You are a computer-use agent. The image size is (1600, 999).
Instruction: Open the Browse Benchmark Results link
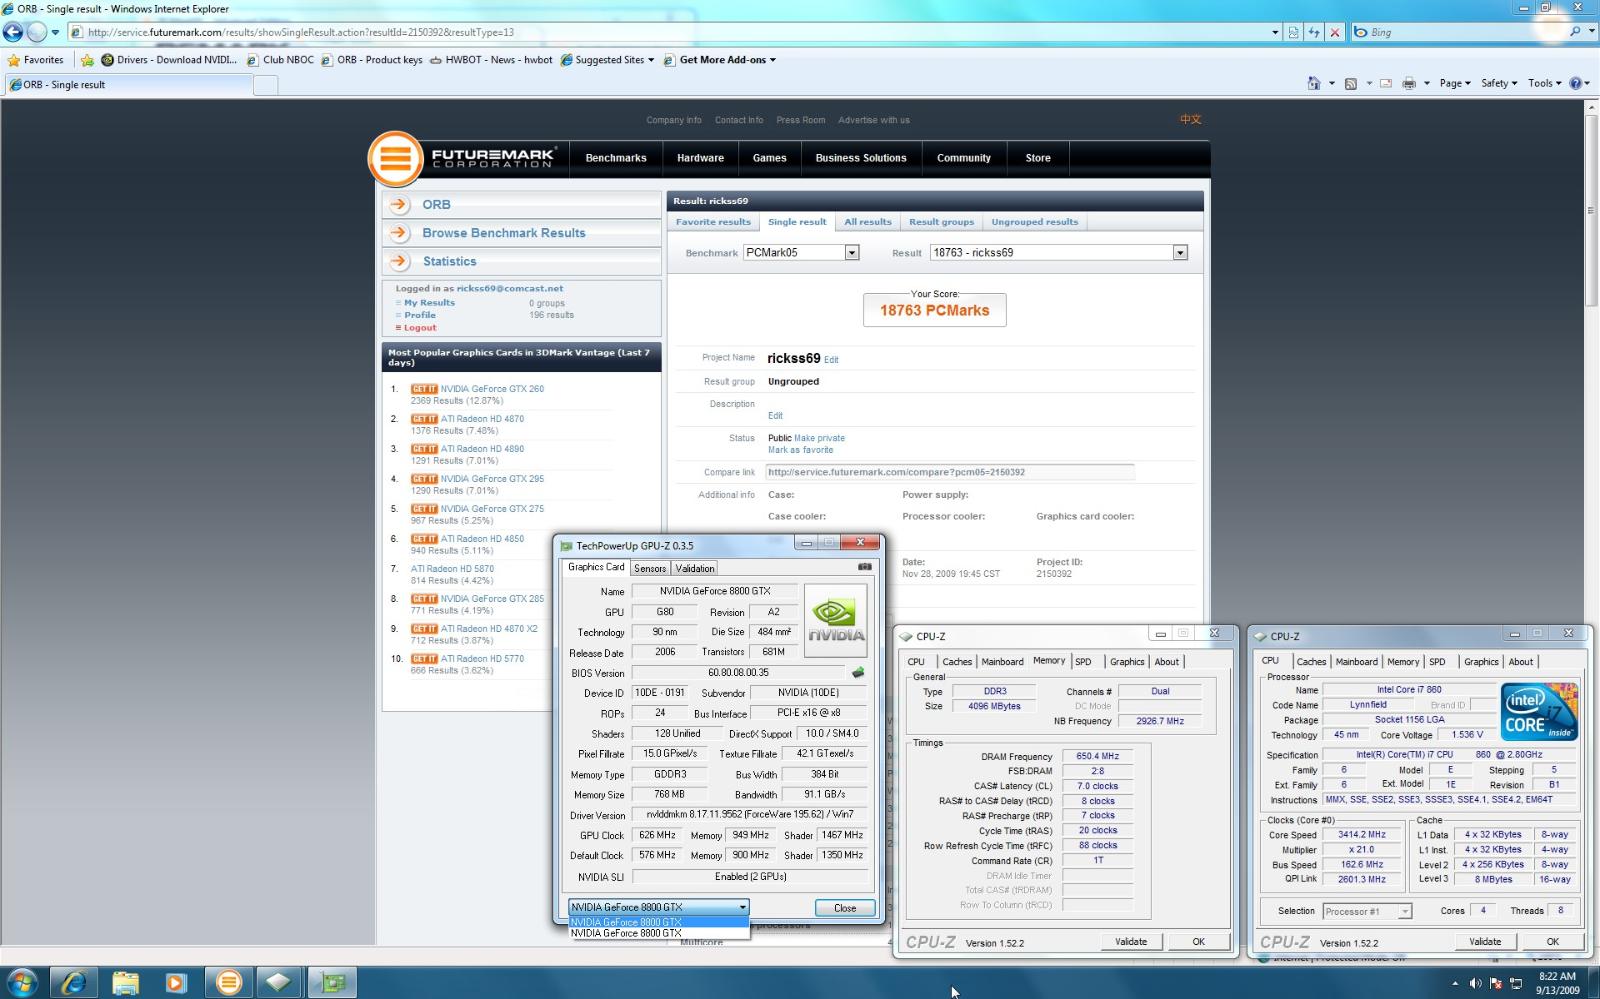[504, 233]
